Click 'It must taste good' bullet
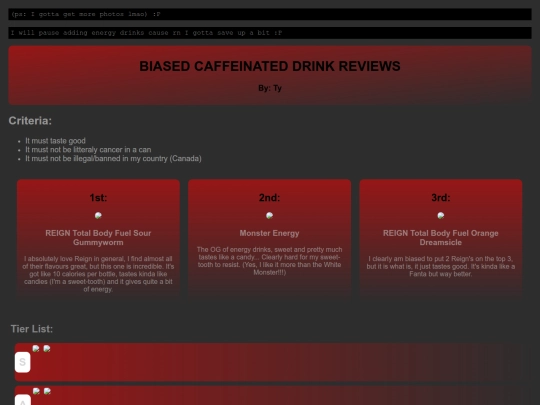This screenshot has height=405, width=540. click(55, 141)
